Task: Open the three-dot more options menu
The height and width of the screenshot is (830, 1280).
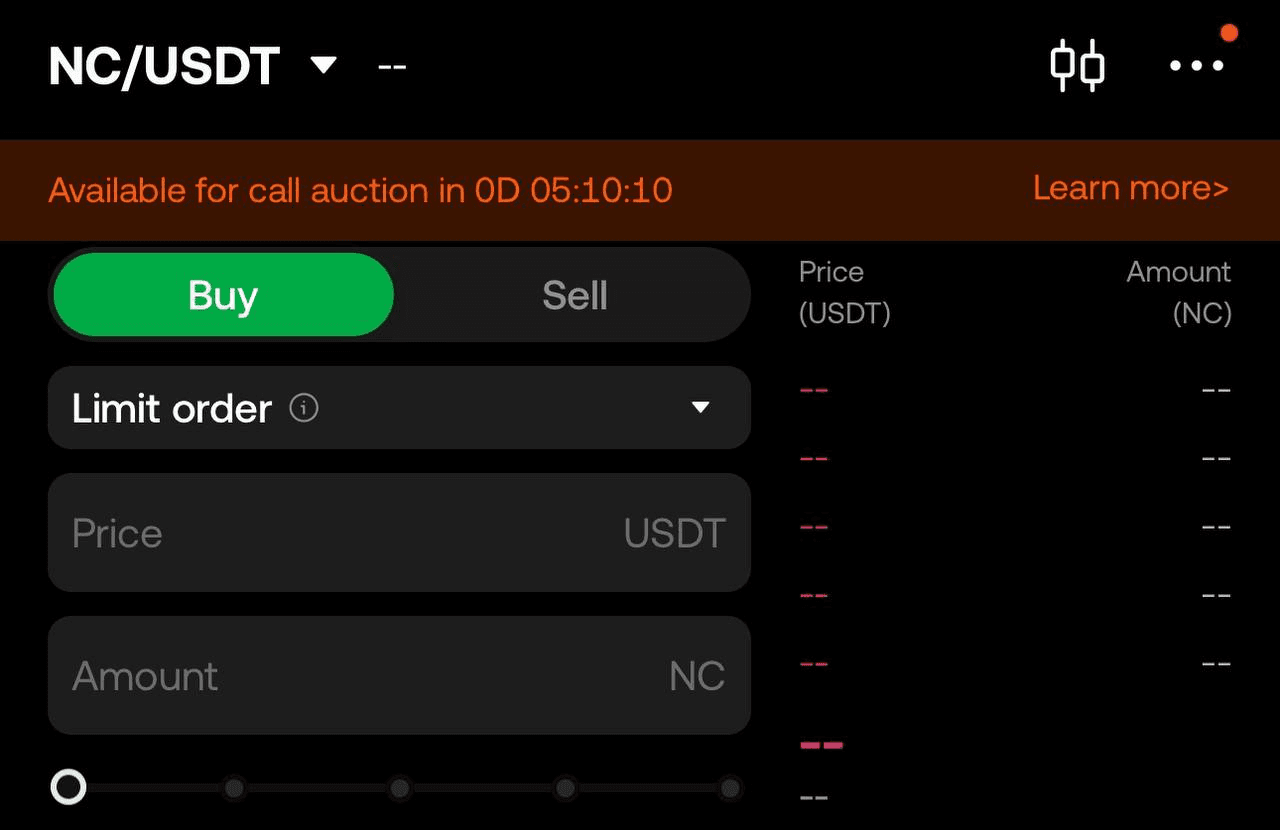Action: click(1197, 66)
